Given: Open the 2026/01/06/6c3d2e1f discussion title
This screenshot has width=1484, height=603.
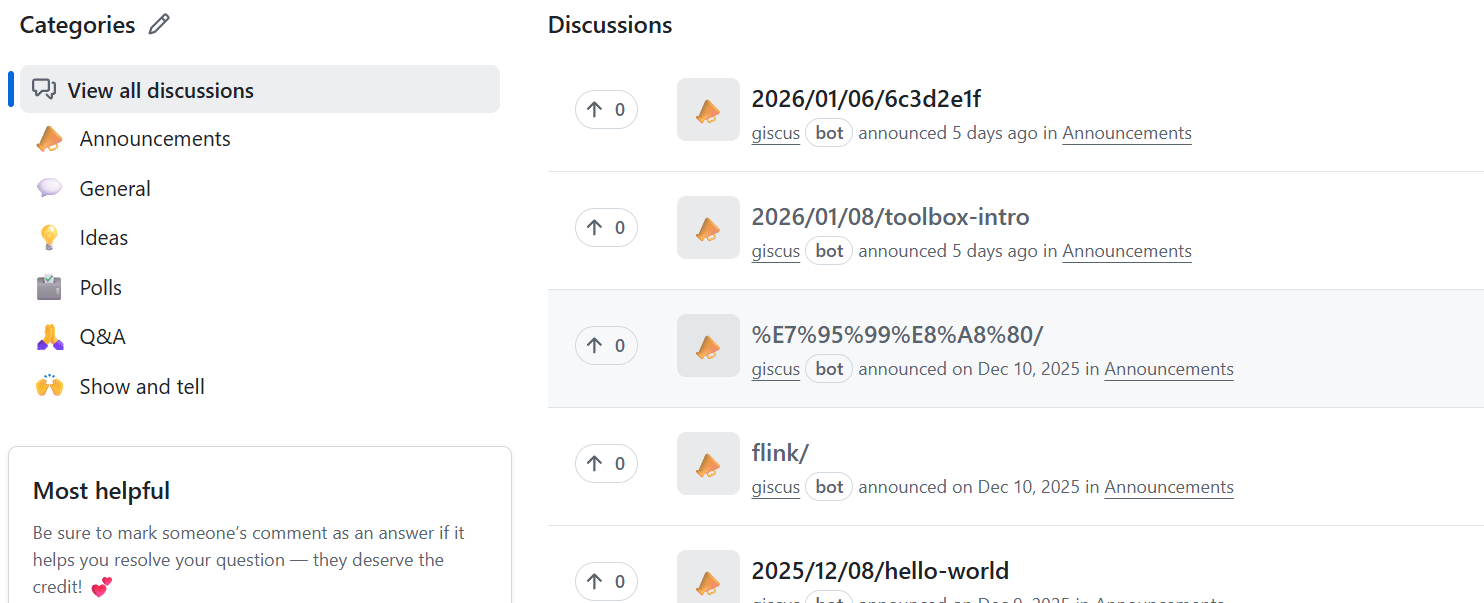Looking at the screenshot, I should (865, 99).
